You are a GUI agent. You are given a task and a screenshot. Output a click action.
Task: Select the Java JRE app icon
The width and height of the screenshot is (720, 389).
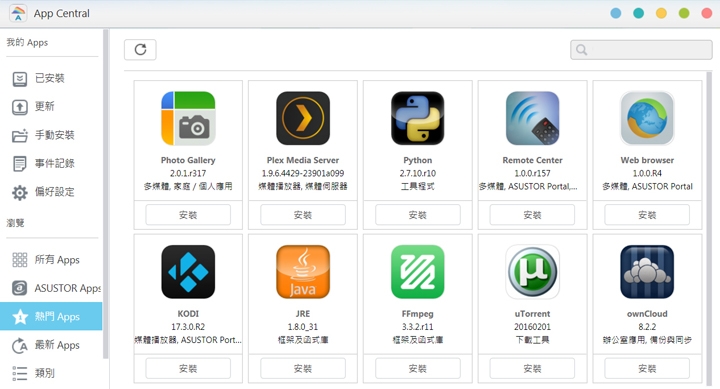(x=303, y=271)
